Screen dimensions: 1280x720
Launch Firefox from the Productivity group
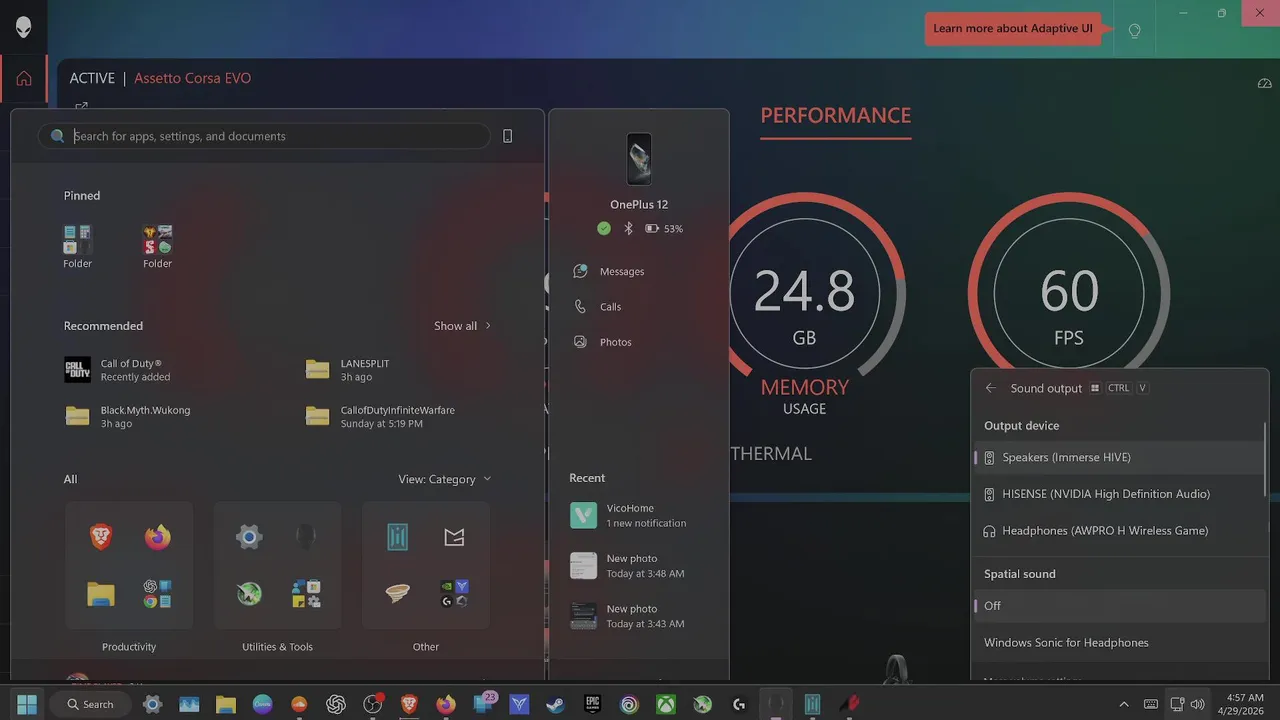coord(157,538)
